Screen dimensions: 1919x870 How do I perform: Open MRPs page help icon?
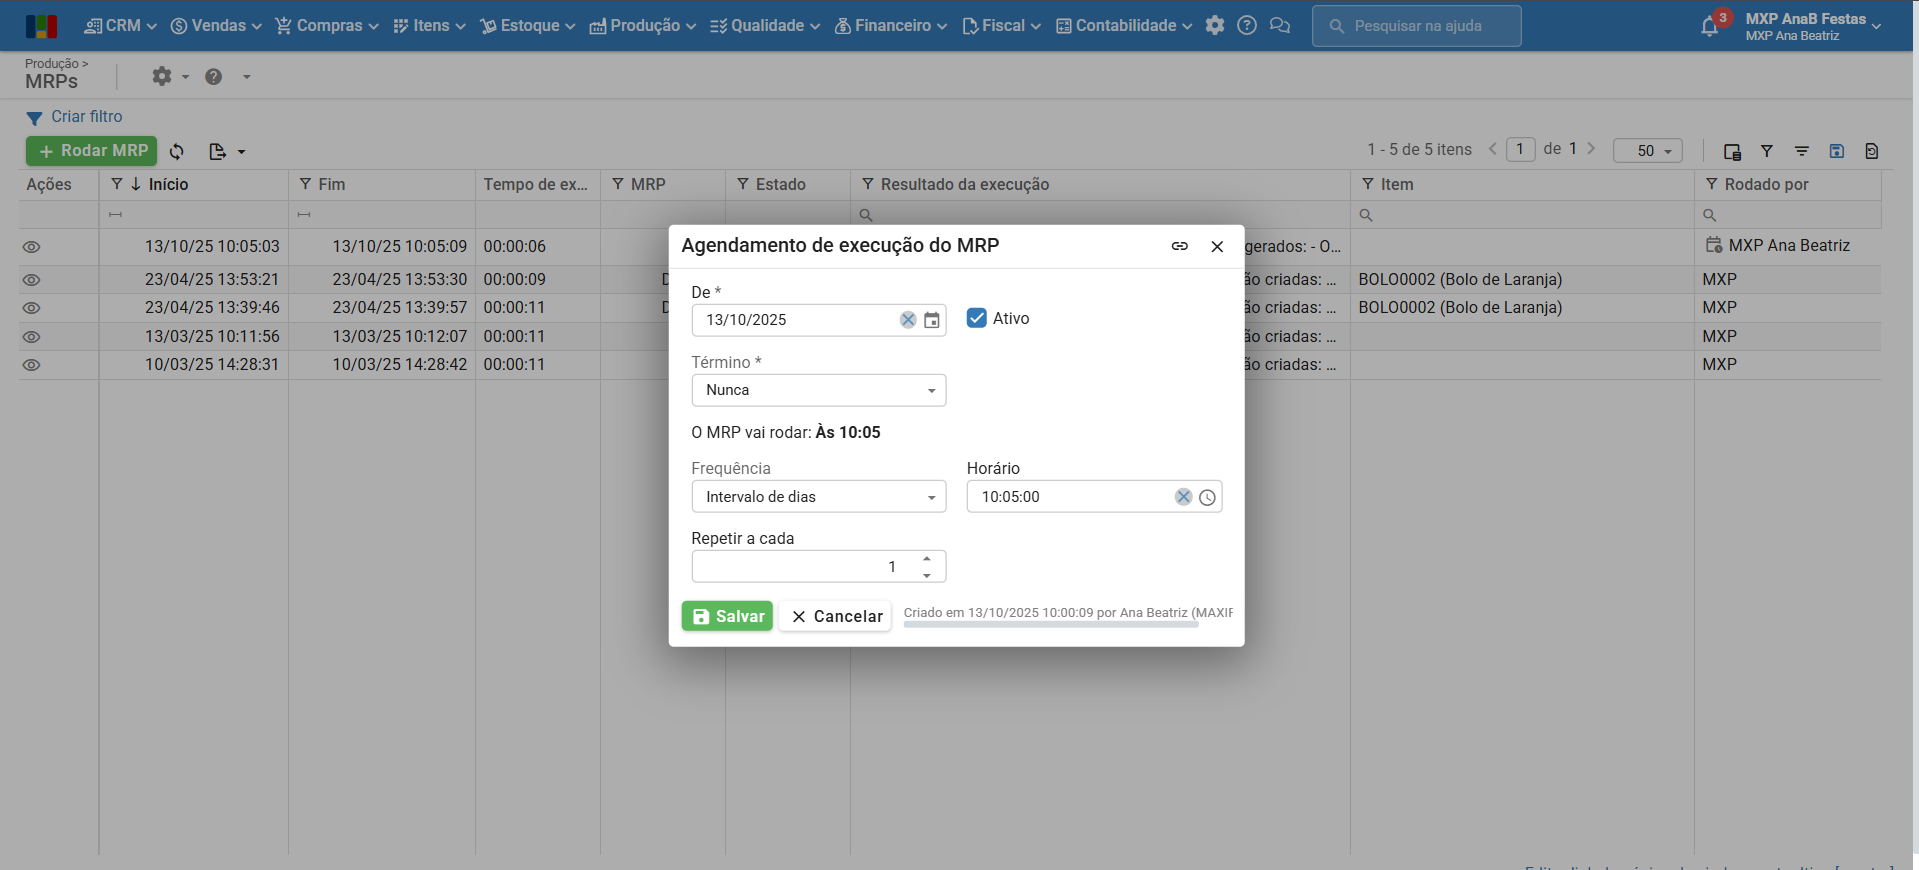coord(214,77)
